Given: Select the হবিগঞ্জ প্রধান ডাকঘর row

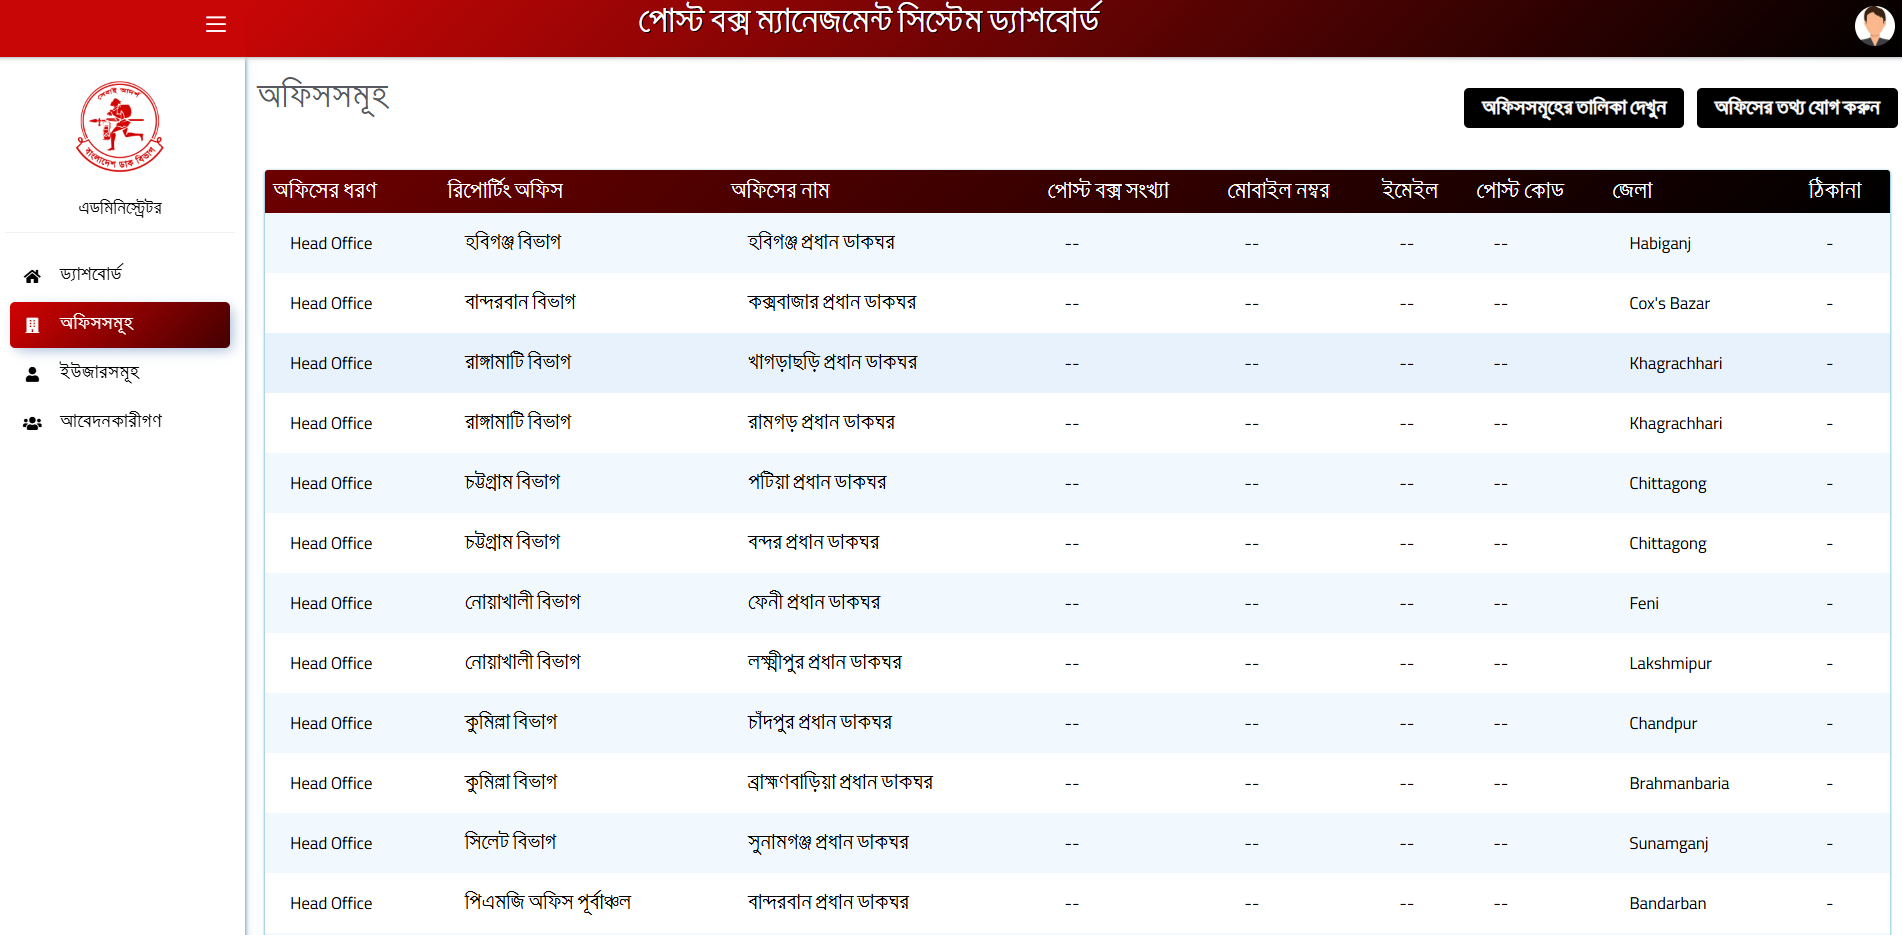Looking at the screenshot, I should pos(821,243).
